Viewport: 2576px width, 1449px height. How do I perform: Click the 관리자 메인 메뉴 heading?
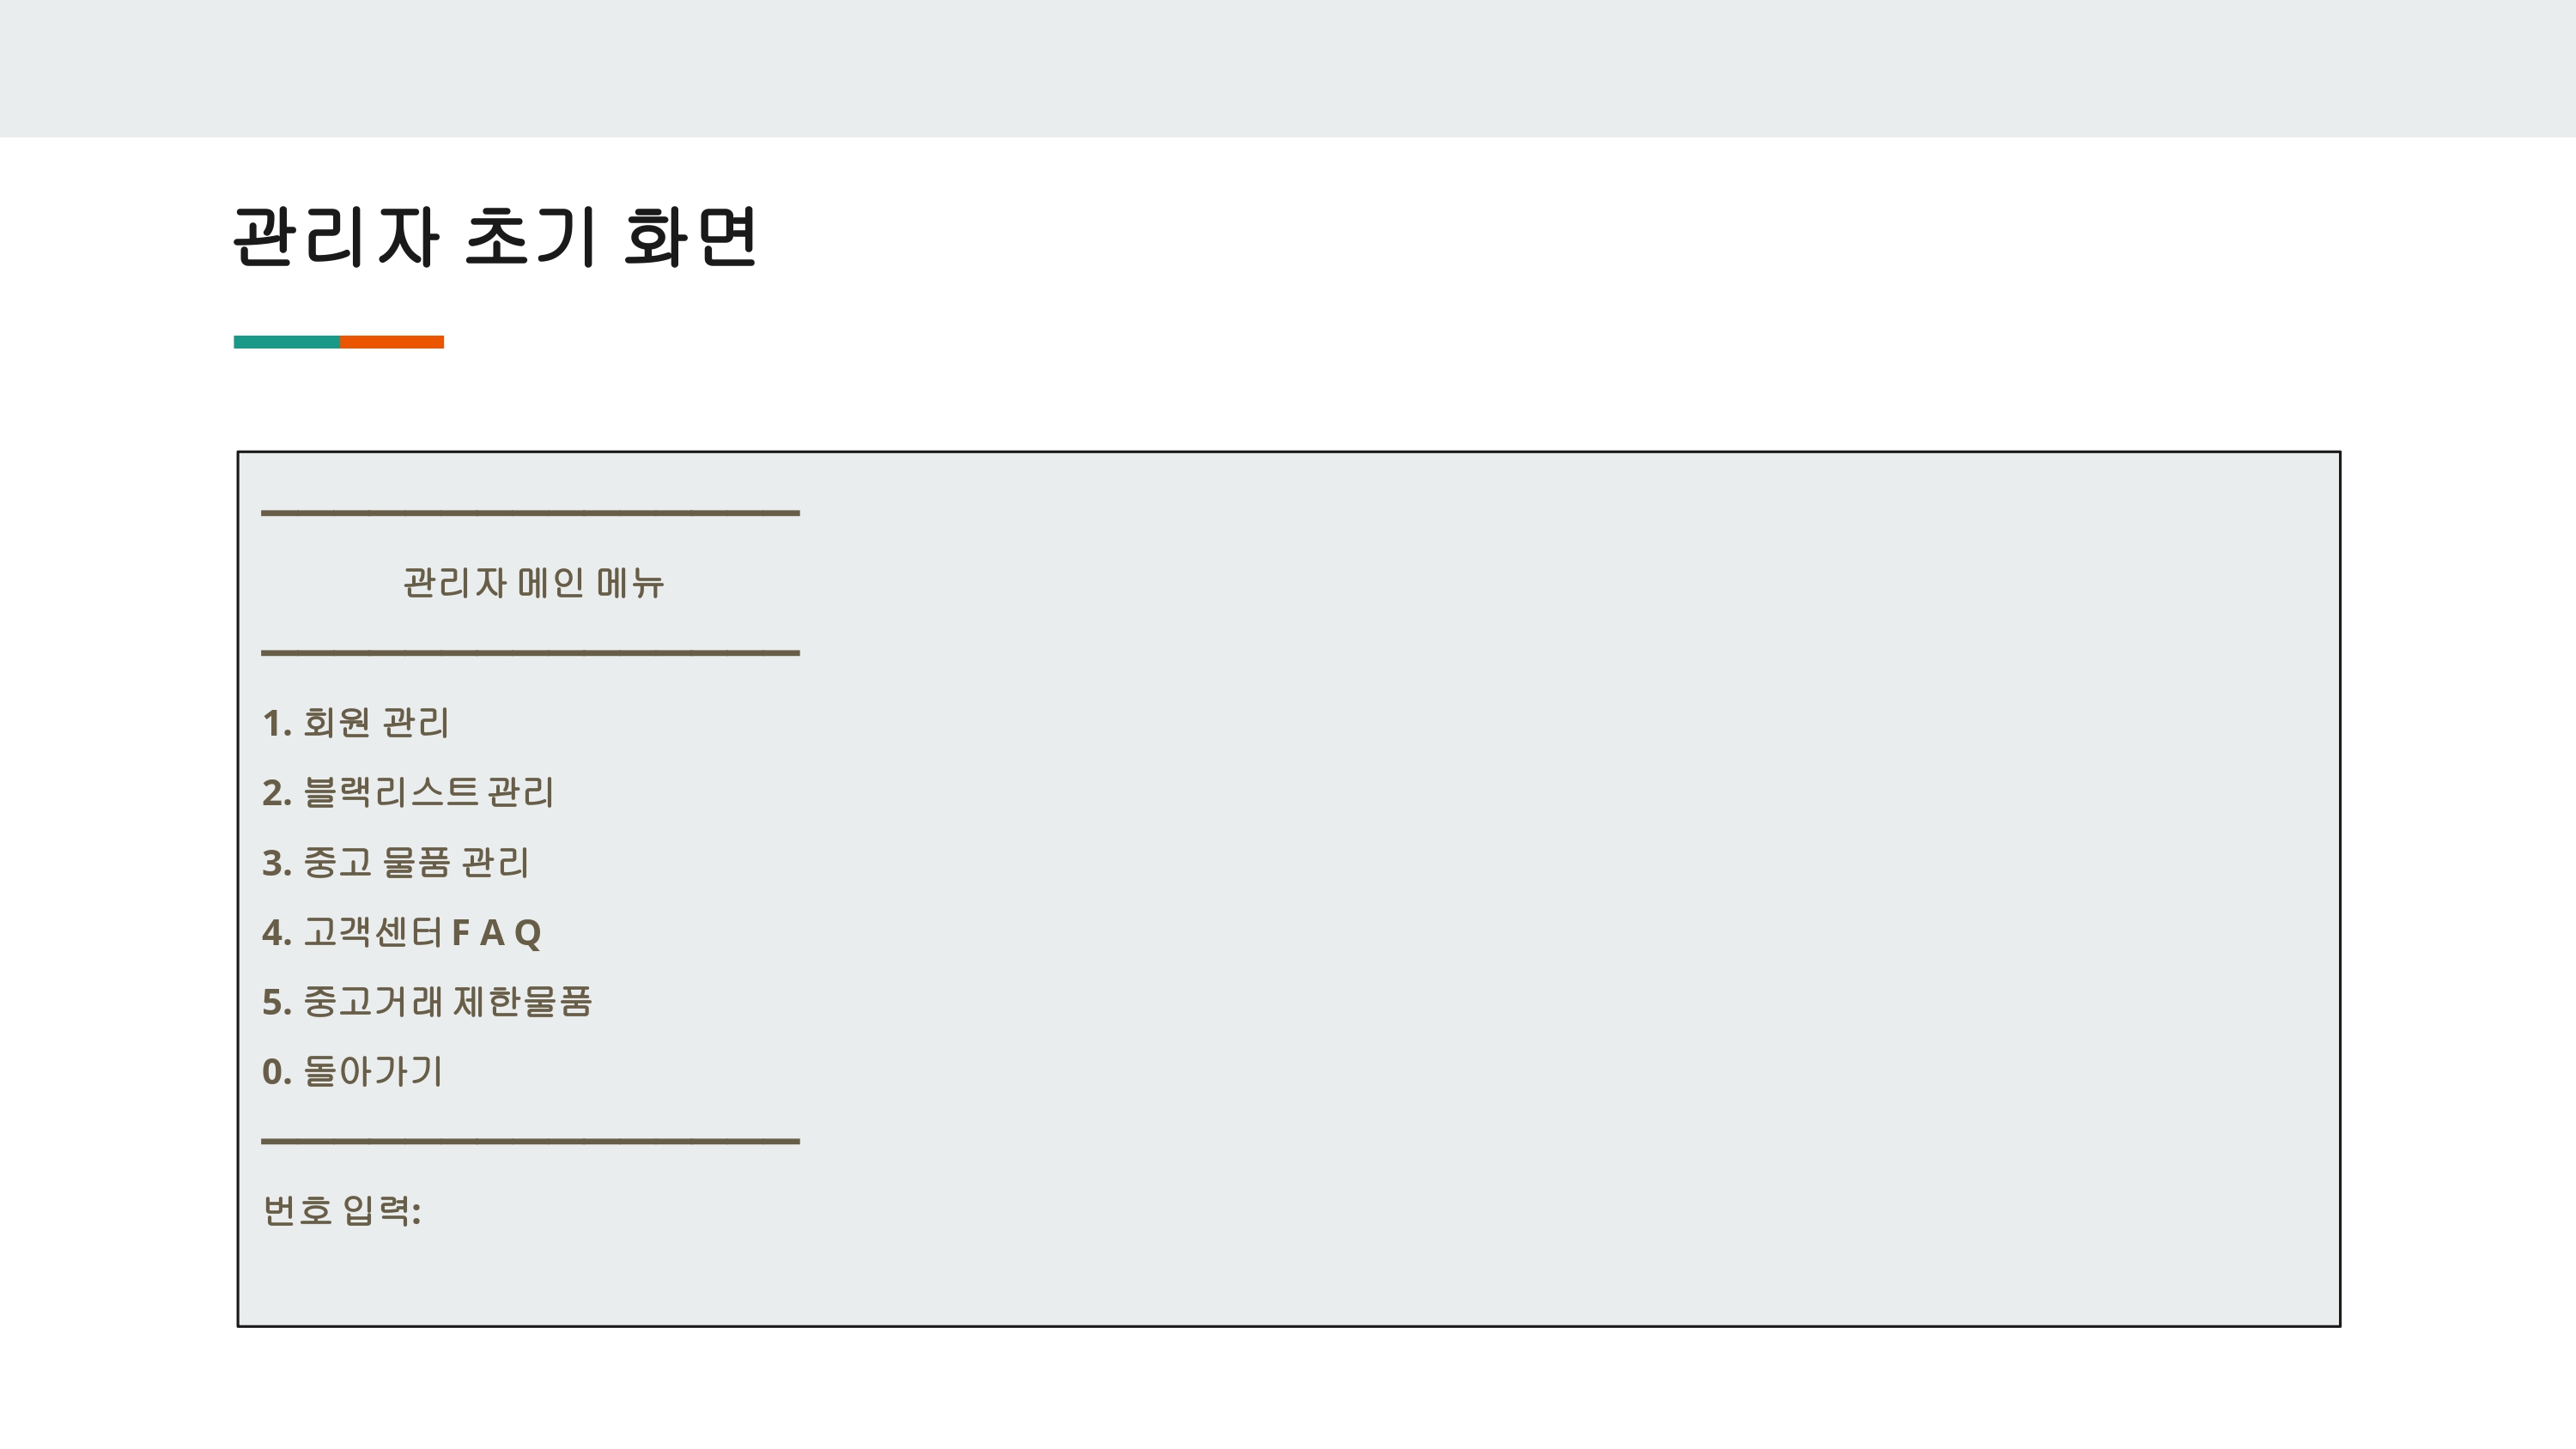coord(533,582)
